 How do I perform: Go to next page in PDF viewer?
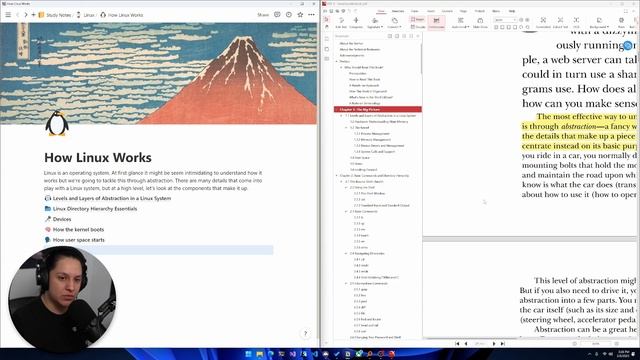494,344
